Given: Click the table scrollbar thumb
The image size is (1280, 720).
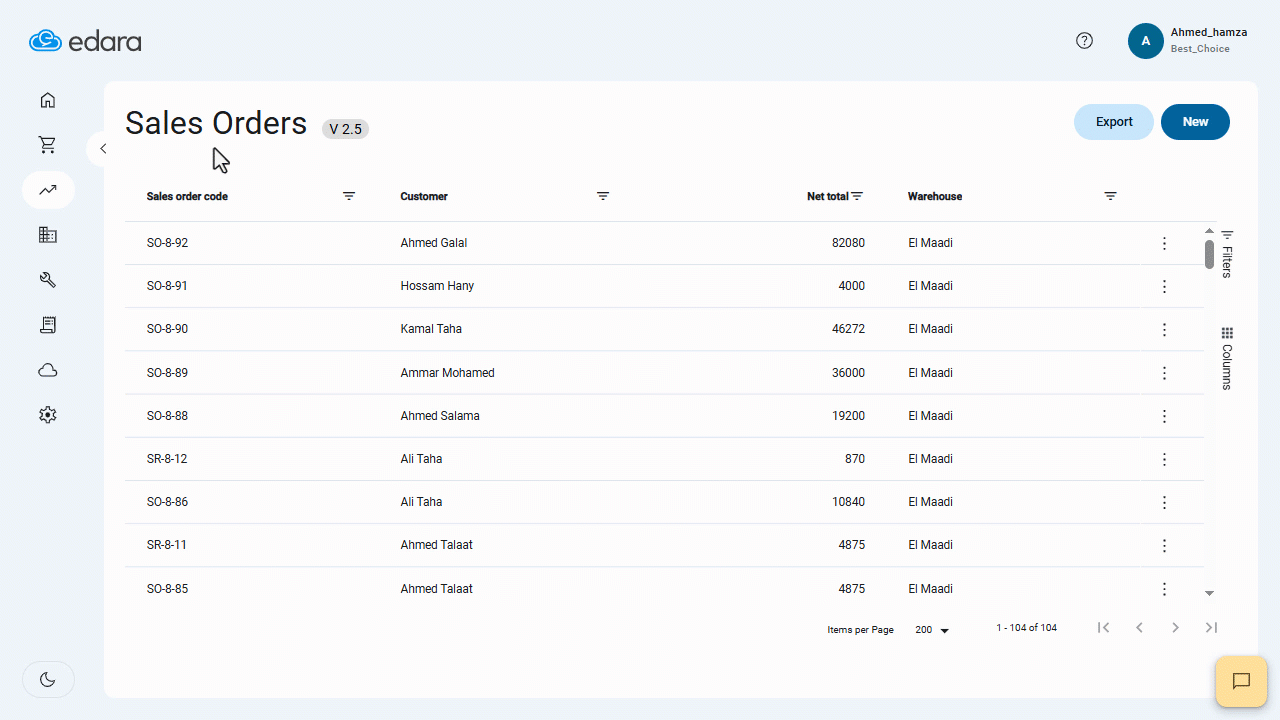Looking at the screenshot, I should click(x=1209, y=255).
